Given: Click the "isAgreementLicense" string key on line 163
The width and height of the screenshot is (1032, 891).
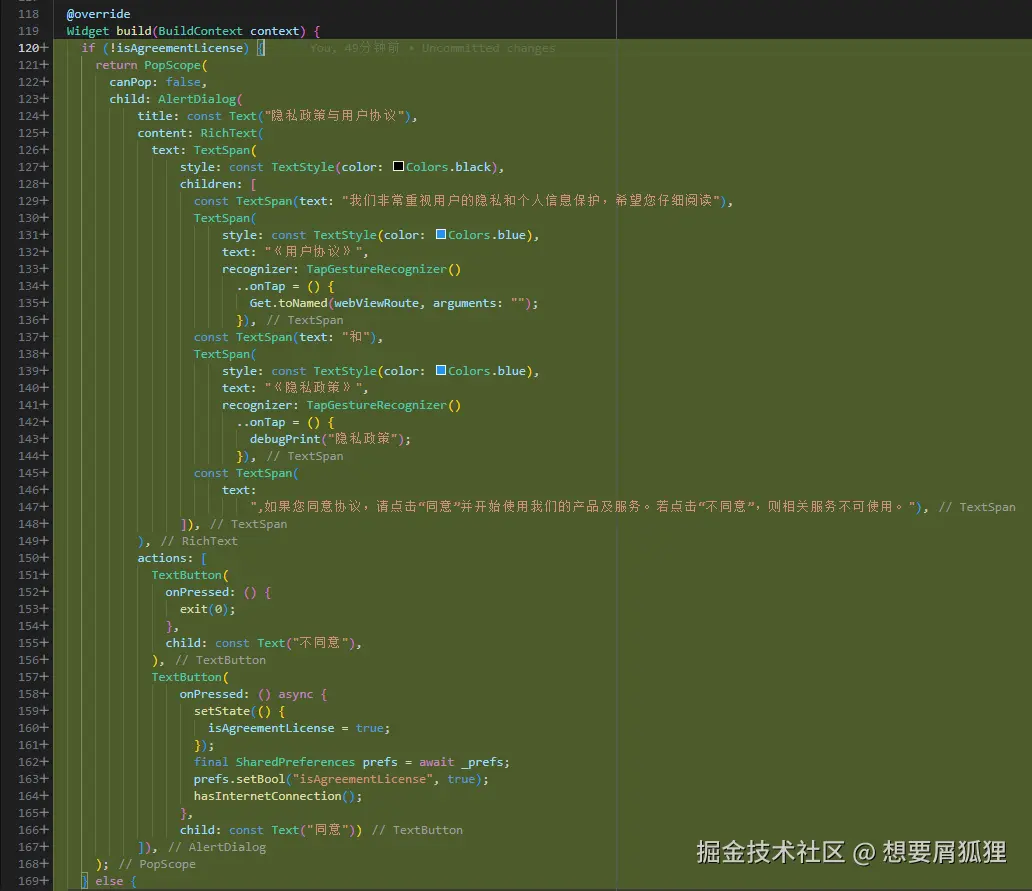Looking at the screenshot, I should click(x=362, y=779).
